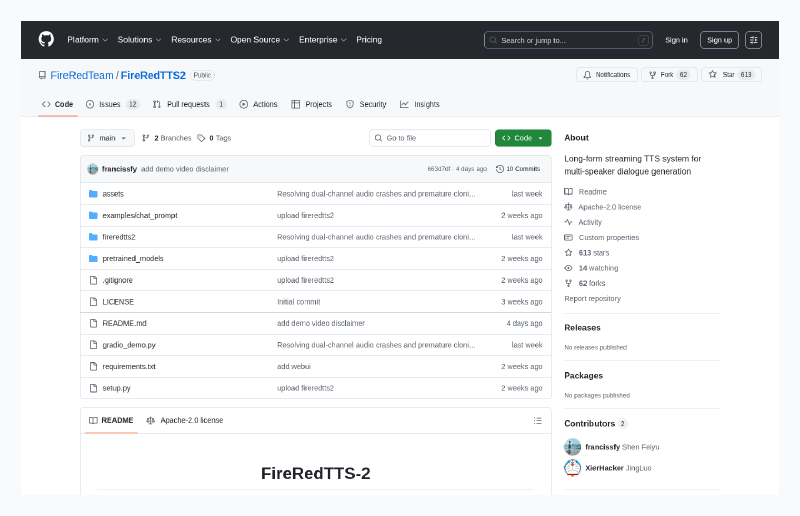Expand the Platform menu in header
The height and width of the screenshot is (516, 800).
(x=87, y=40)
